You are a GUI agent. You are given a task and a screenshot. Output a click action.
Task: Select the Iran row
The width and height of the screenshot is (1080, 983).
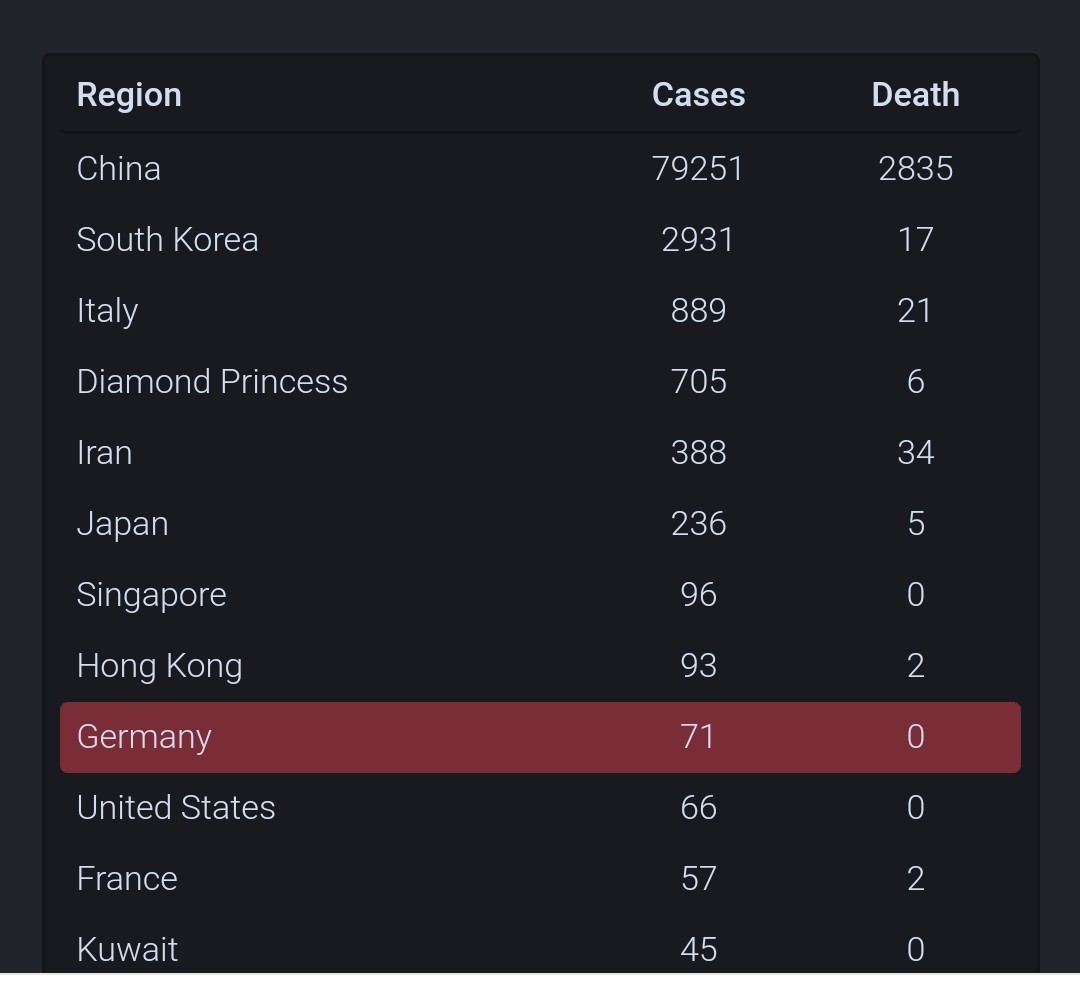(540, 453)
